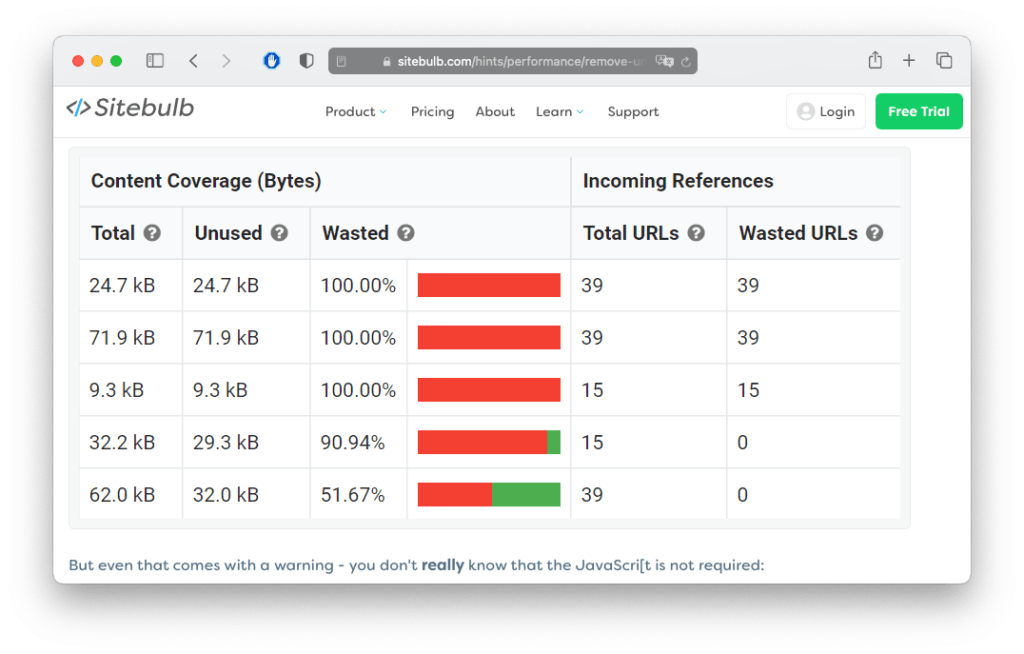Image resolution: width=1024 pixels, height=654 pixels.
Task: Click the sidebar toggle icon
Action: click(x=155, y=60)
